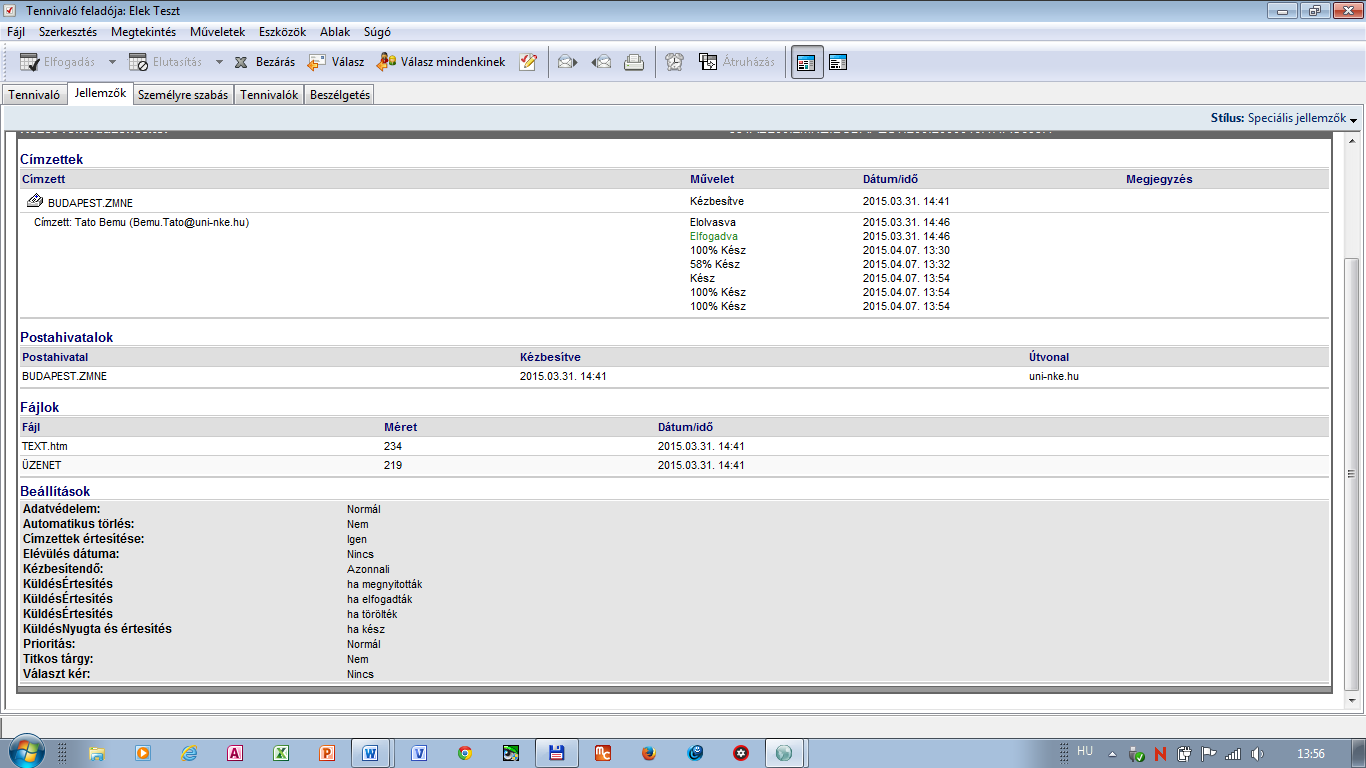Click the floppy disk taskbar icon

557,753
